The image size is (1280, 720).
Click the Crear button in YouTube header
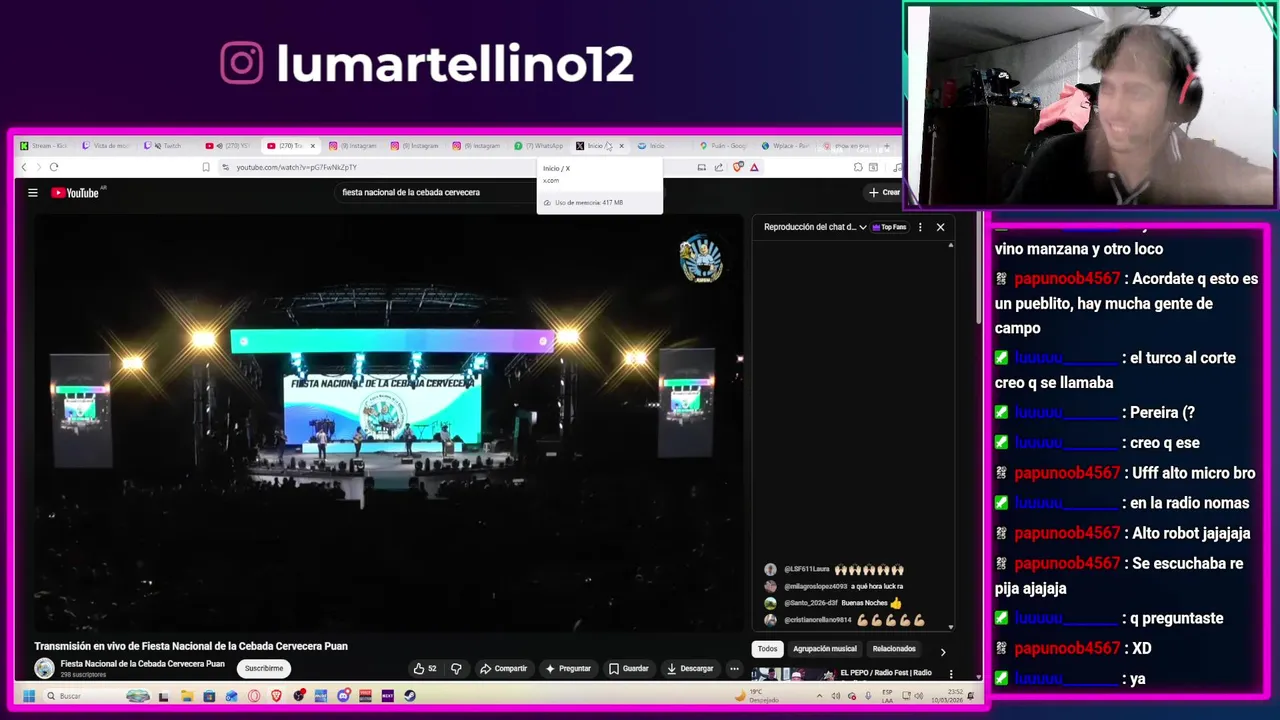click(884, 192)
